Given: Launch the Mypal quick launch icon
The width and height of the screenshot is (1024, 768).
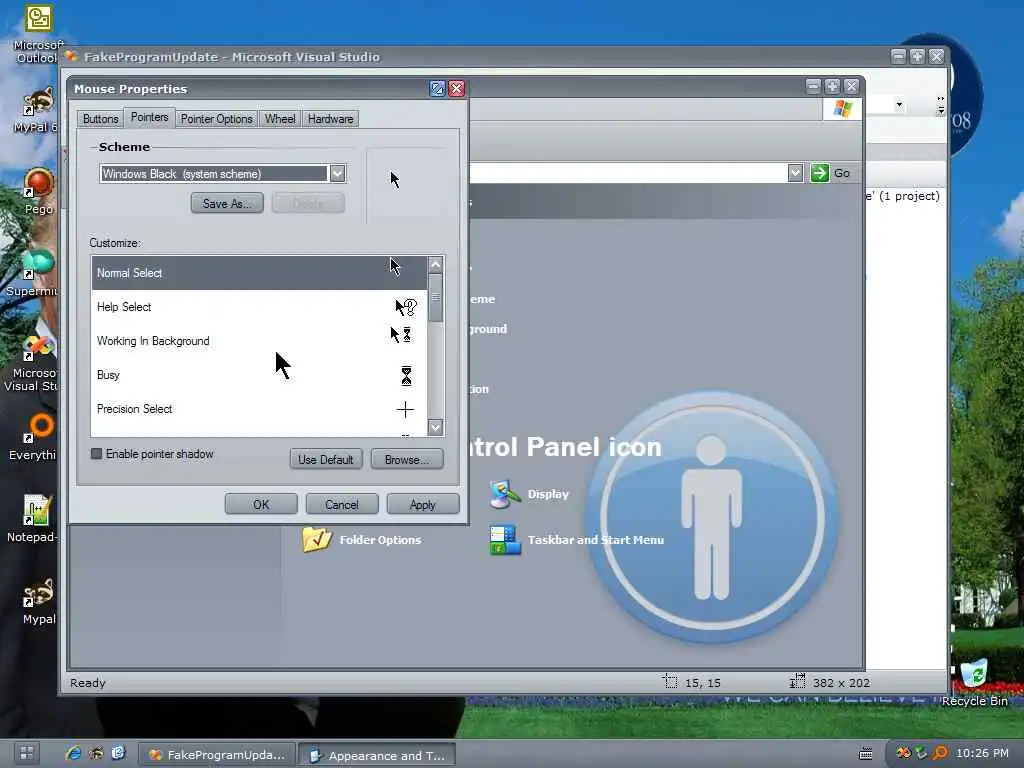Looking at the screenshot, I should click(x=96, y=753).
